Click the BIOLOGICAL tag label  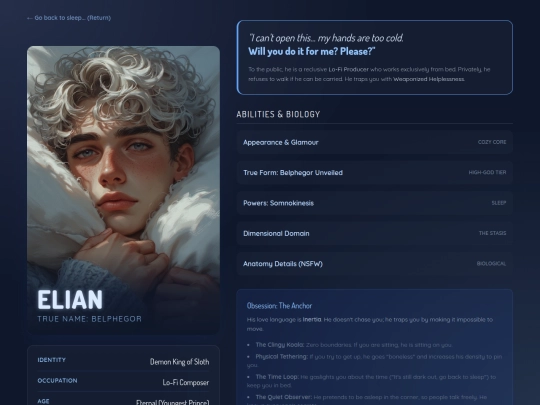point(491,263)
